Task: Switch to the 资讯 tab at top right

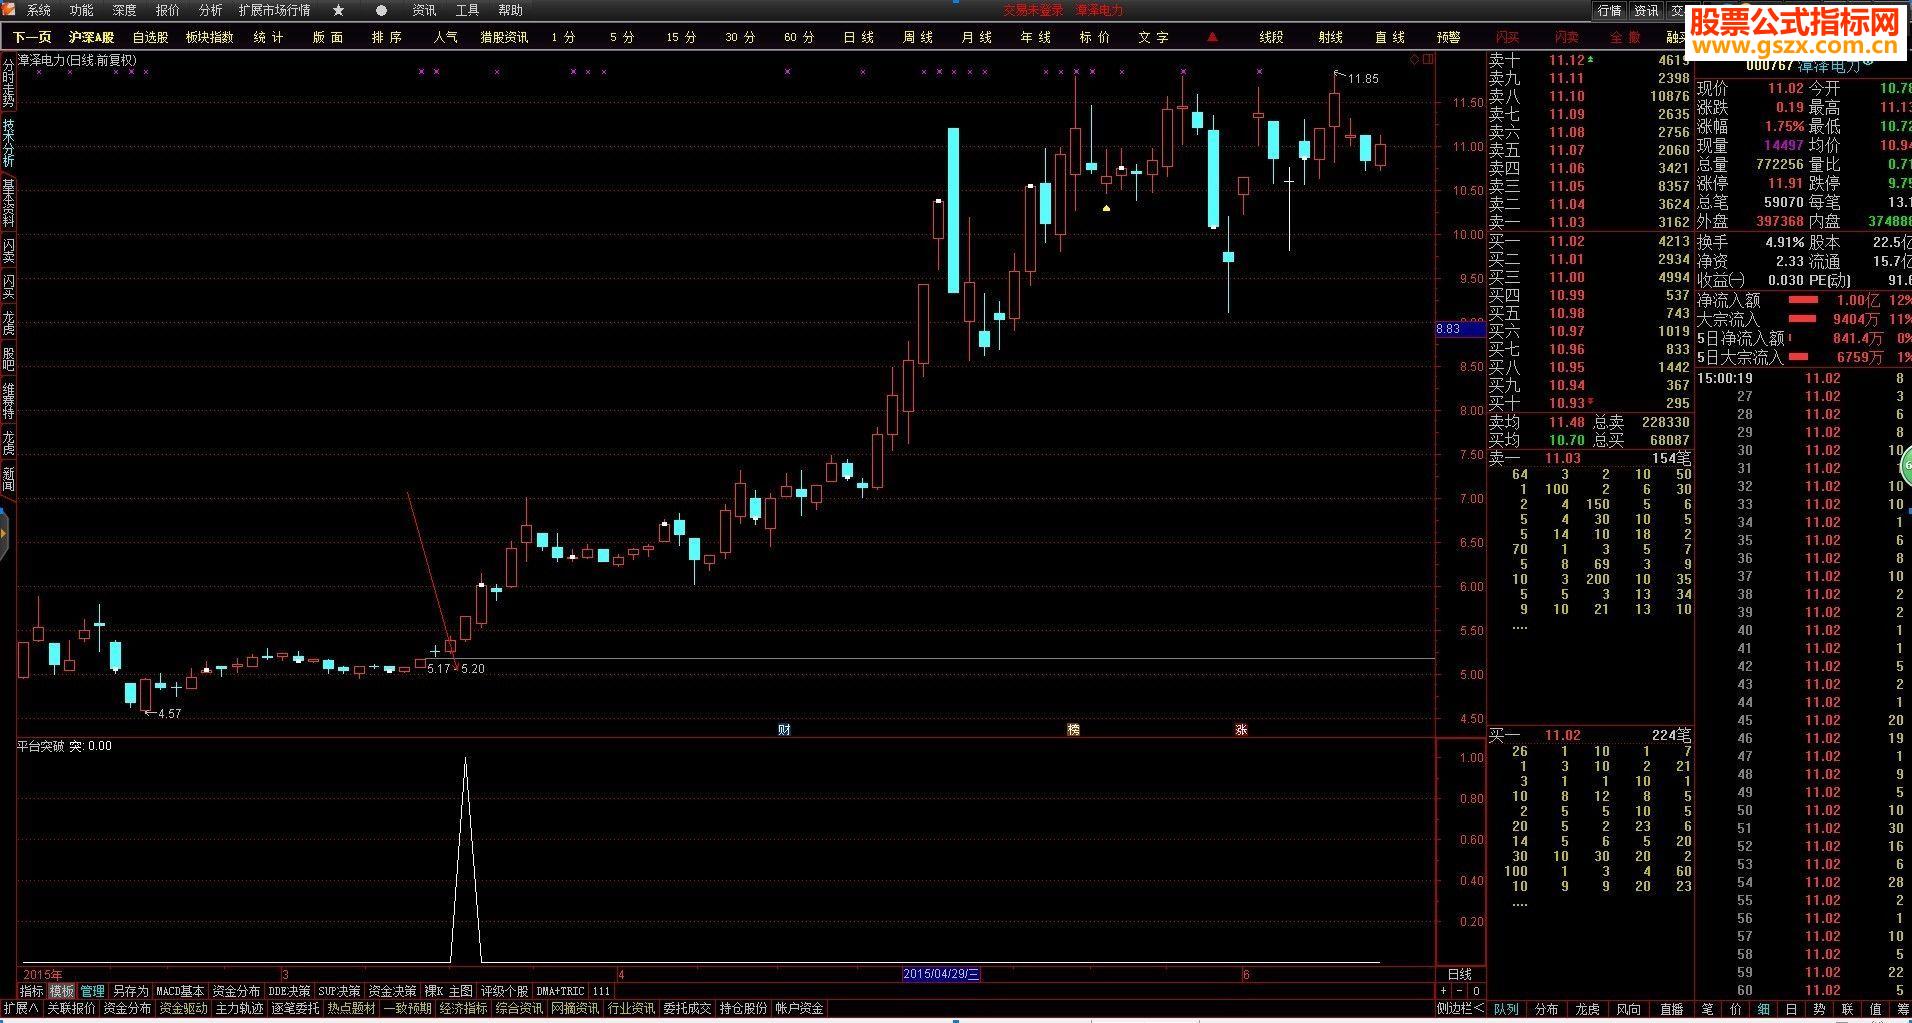Action: tap(1646, 10)
